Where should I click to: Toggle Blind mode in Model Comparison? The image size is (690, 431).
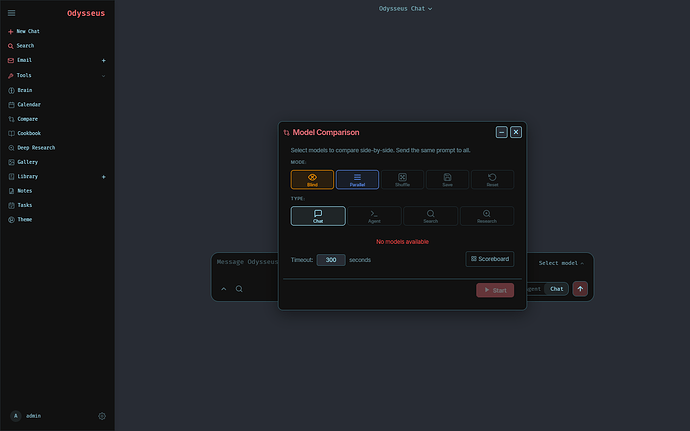click(312, 180)
